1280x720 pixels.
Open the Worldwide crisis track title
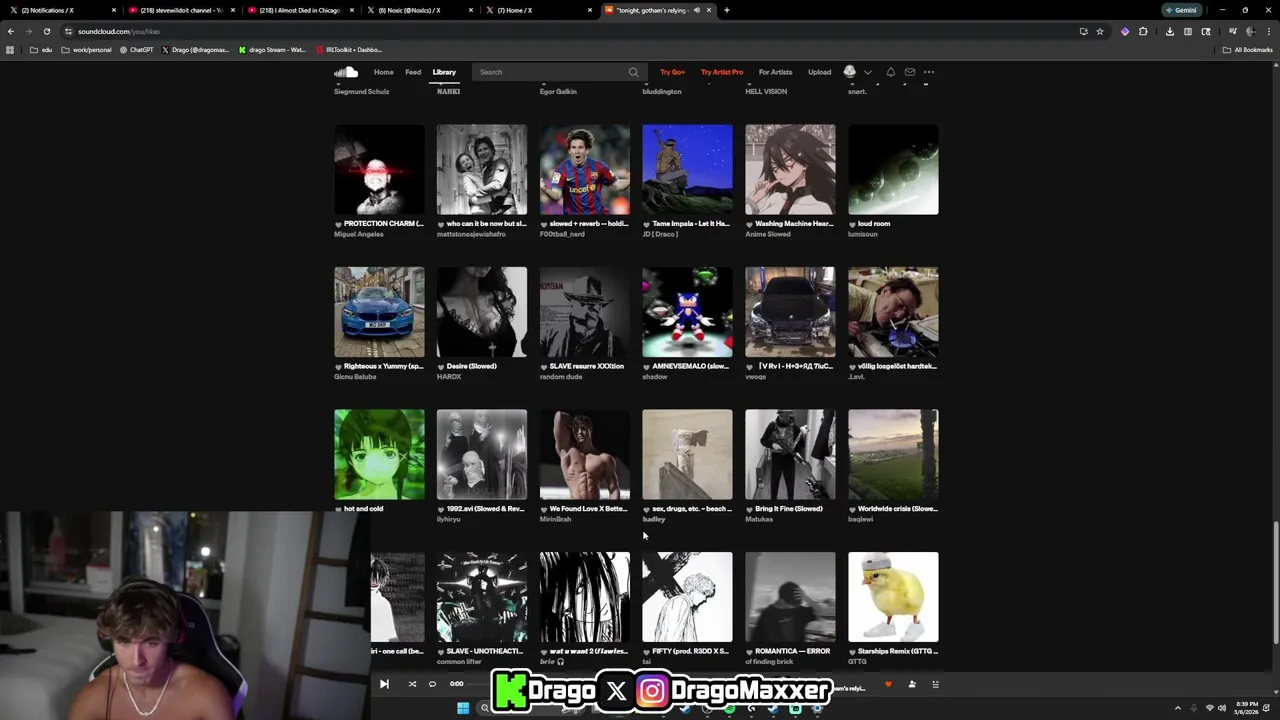[898, 509]
